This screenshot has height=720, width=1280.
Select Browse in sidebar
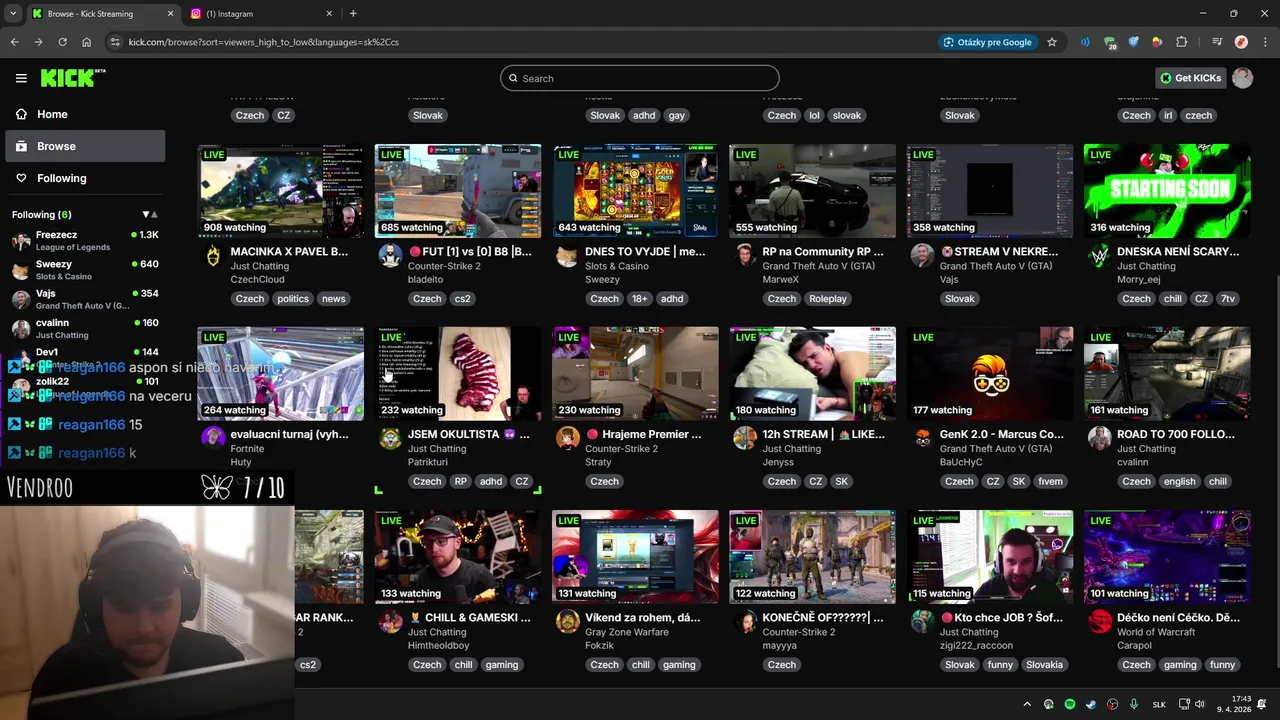point(84,146)
